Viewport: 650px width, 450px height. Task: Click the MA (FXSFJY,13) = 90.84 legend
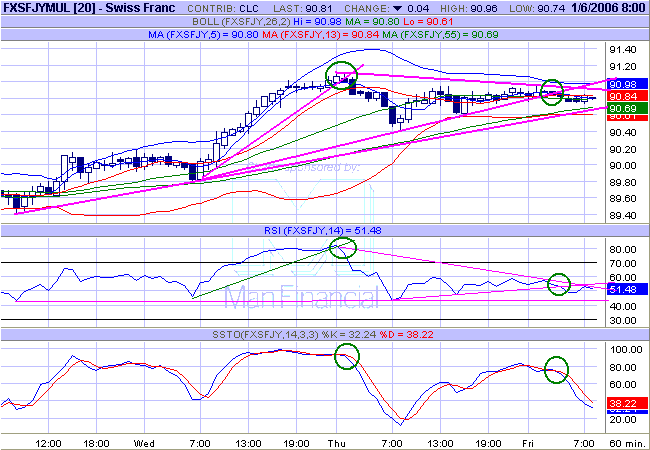click(x=320, y=35)
